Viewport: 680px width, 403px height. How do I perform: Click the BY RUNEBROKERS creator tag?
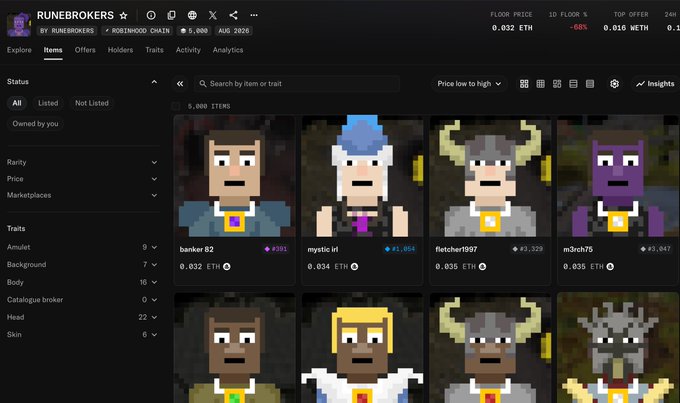tap(67, 31)
